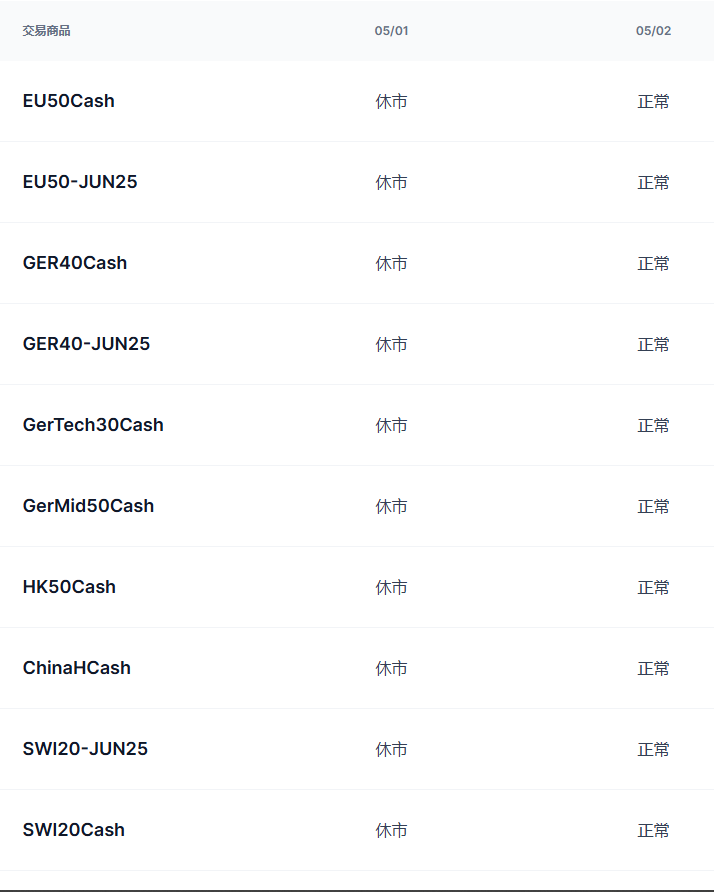The width and height of the screenshot is (714, 892).
Task: Select the SWI20-JUN25 product name
Action: [x=85, y=749]
